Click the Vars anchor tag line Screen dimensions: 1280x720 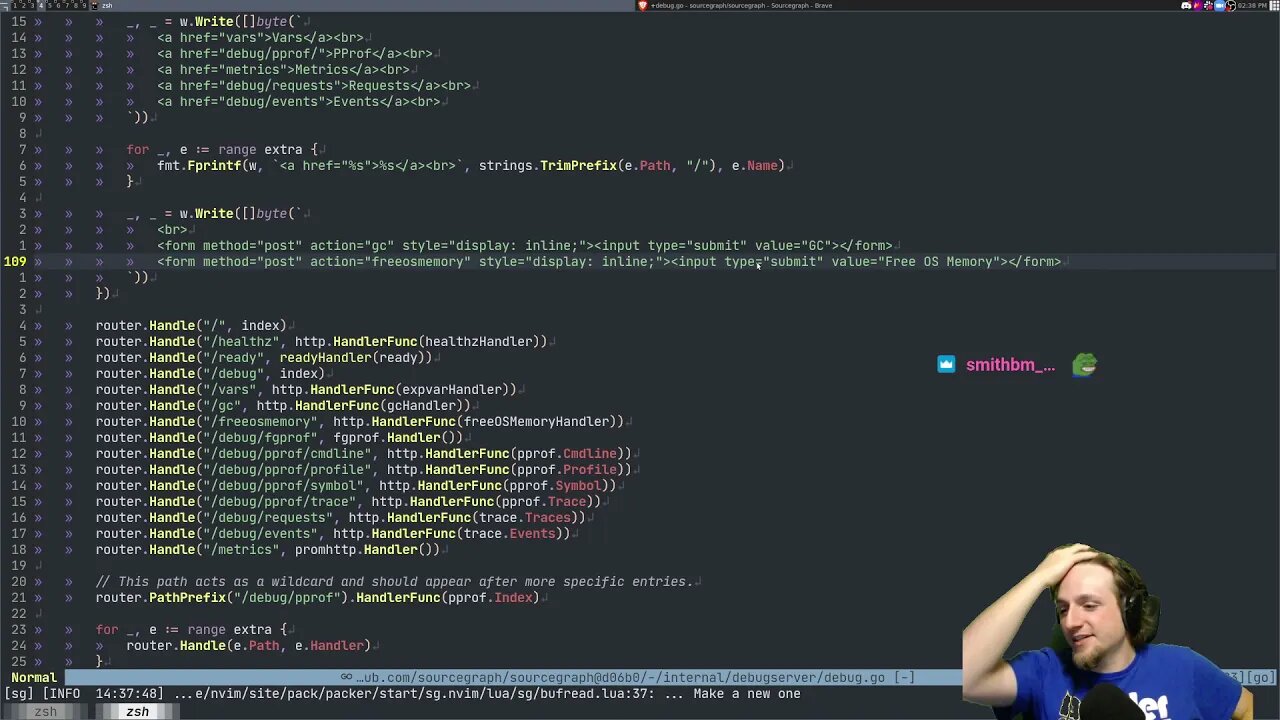[260, 37]
